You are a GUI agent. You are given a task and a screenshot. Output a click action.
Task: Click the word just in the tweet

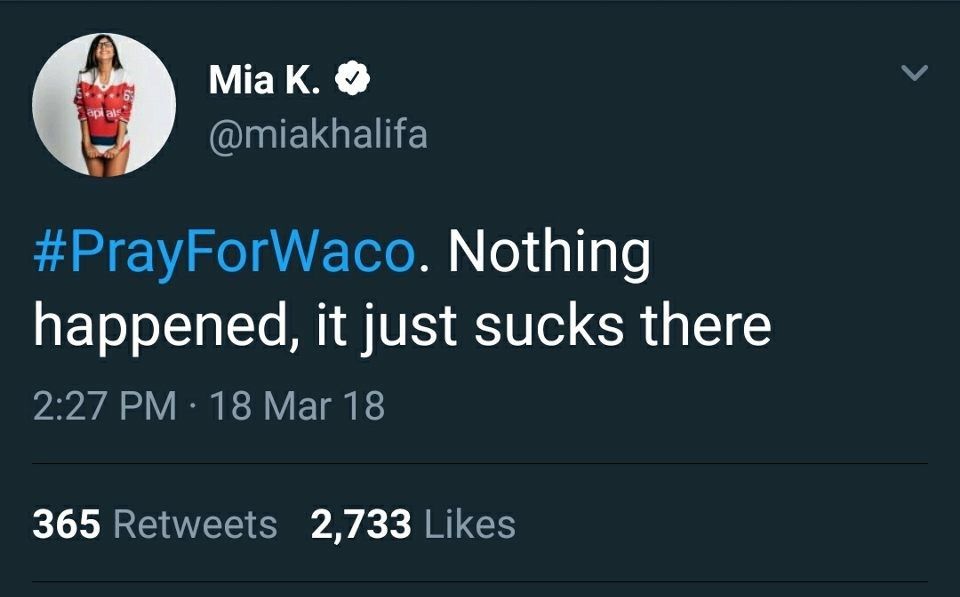[x=414, y=327]
